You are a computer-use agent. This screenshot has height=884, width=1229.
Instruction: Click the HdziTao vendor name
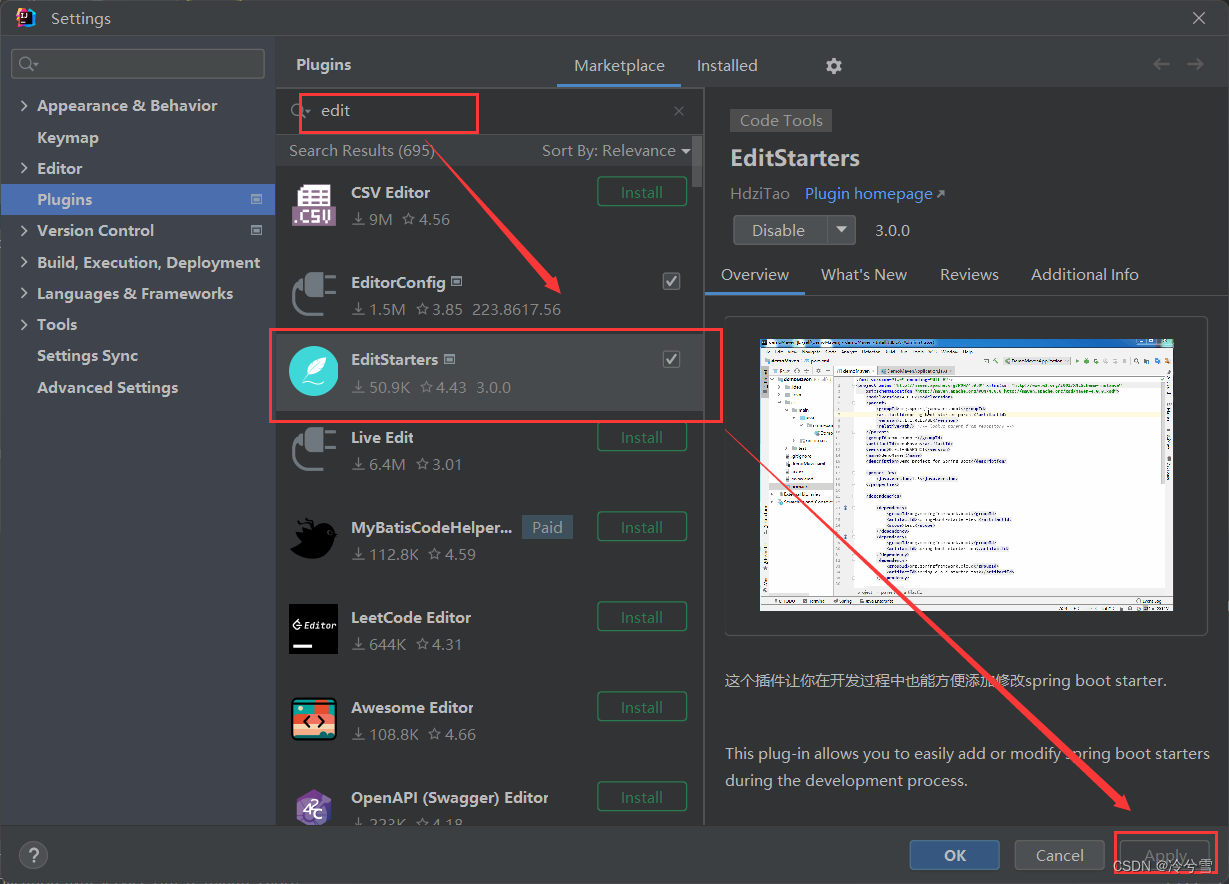760,194
